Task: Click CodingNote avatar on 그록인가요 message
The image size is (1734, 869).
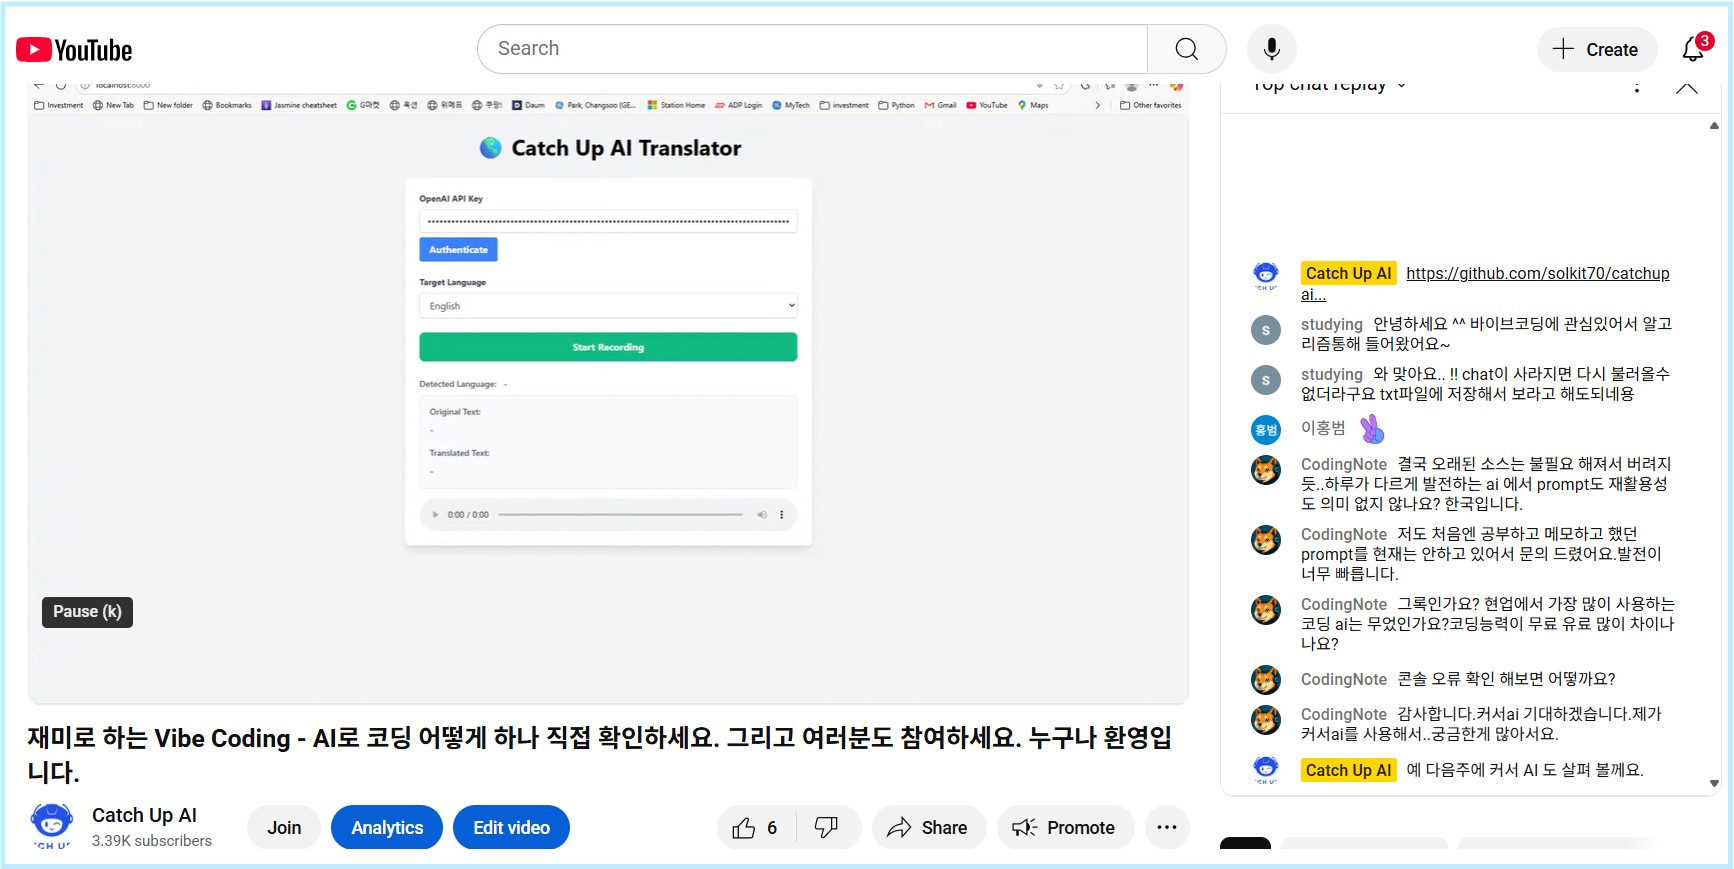Action: point(1266,610)
